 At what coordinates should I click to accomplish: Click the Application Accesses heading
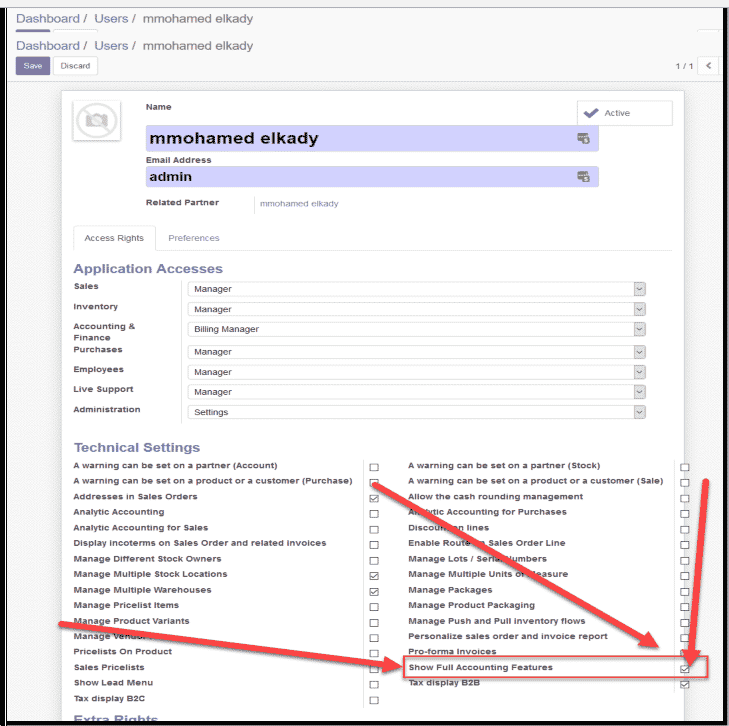148,269
